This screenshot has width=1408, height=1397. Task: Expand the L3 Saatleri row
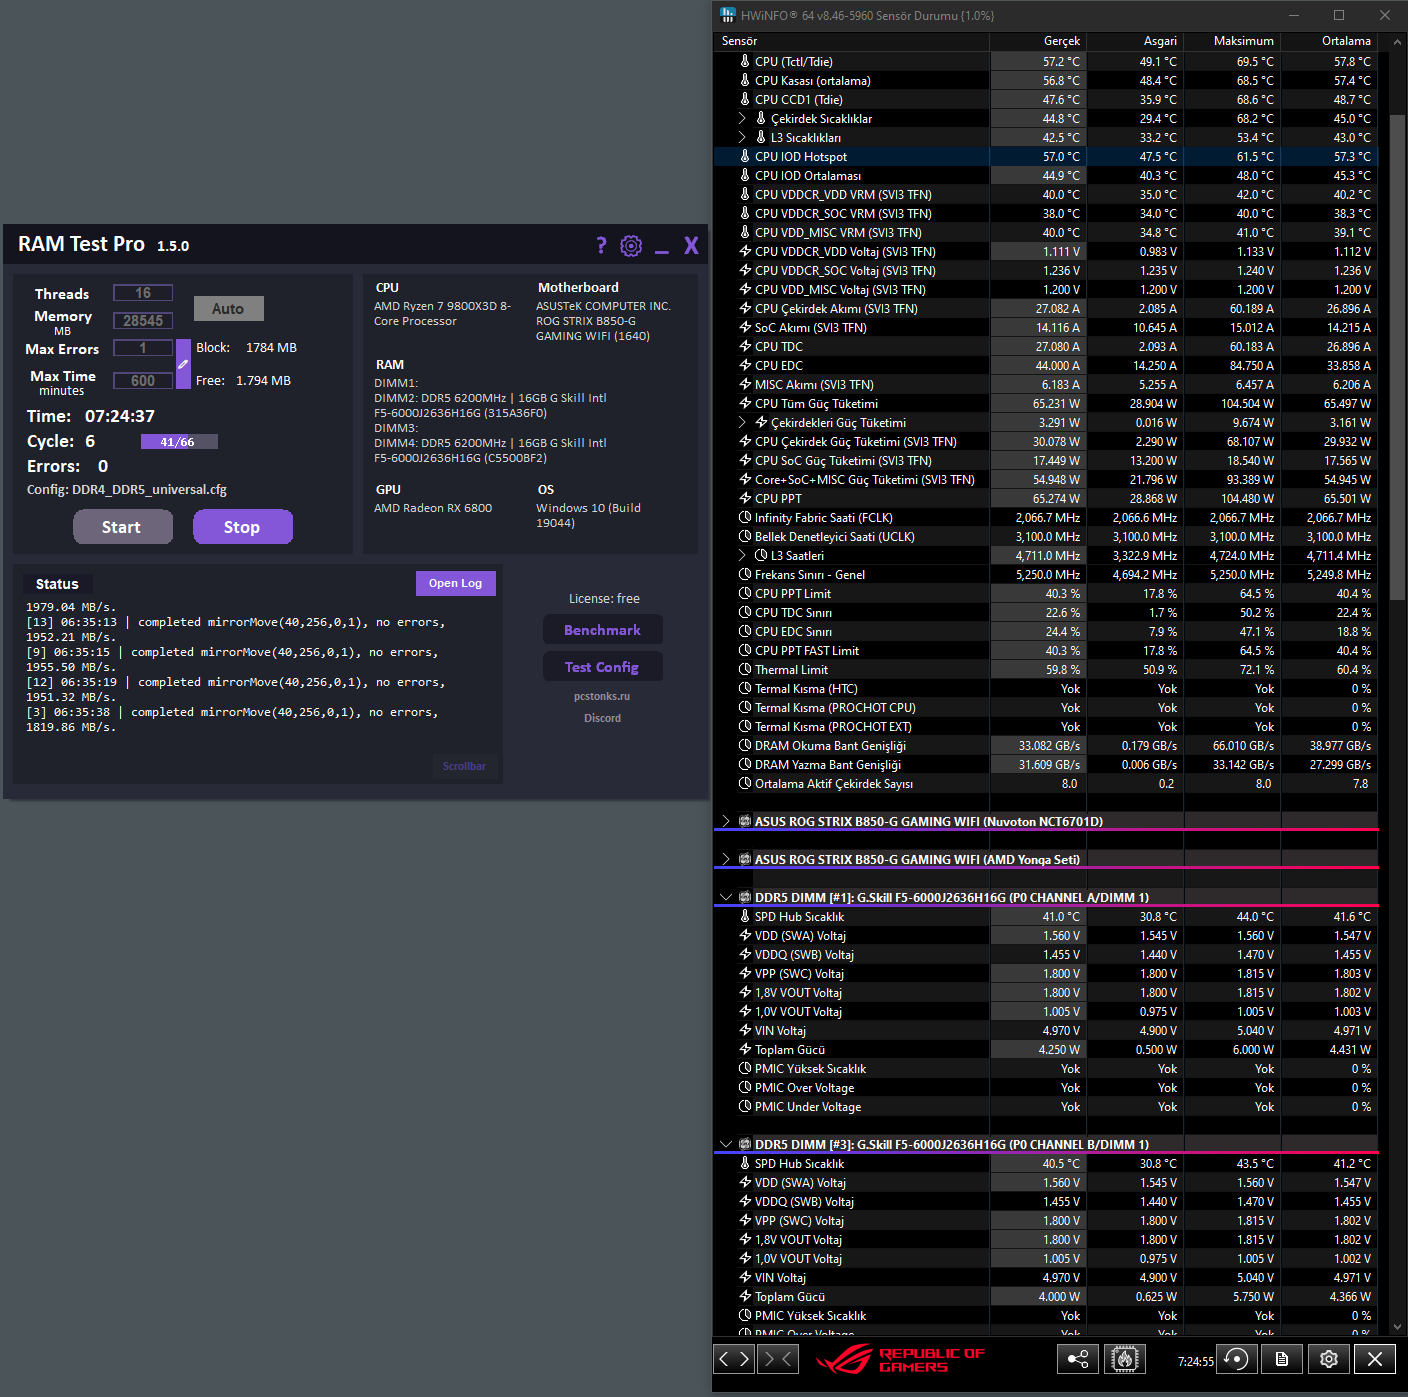tap(742, 555)
